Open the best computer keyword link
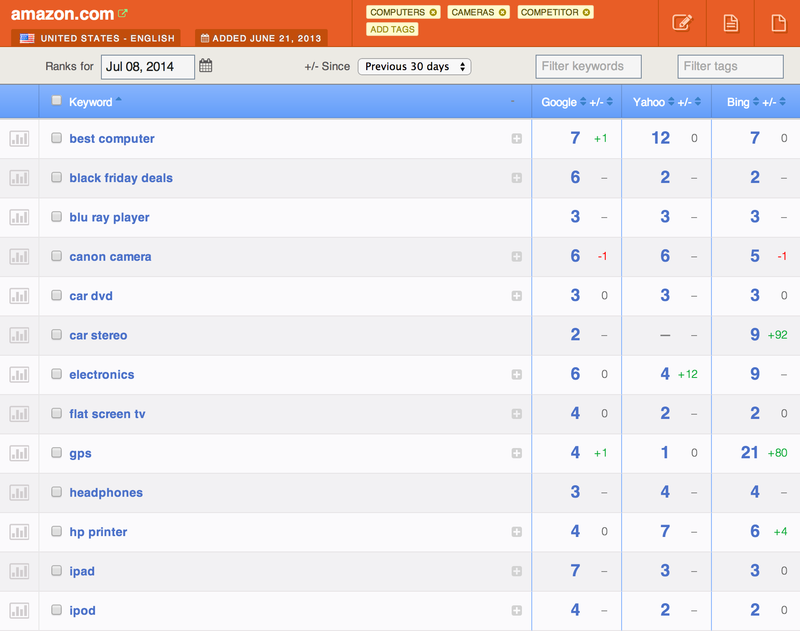 [x=112, y=139]
